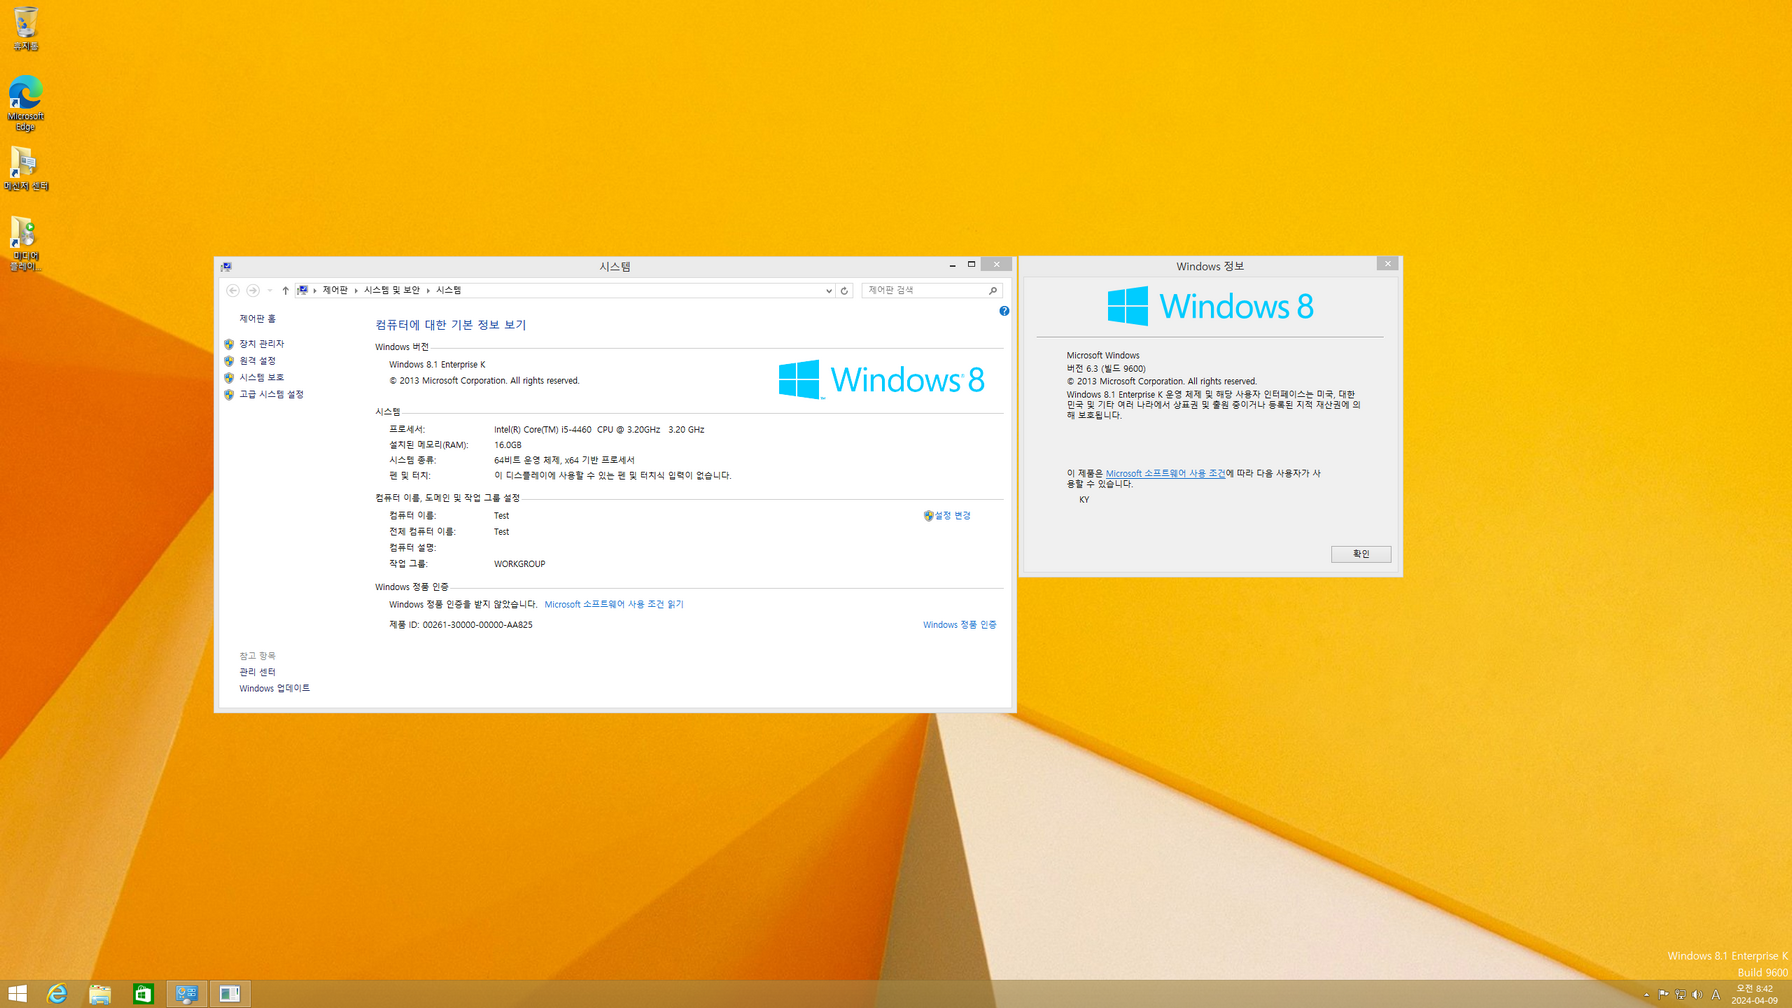Minimize the 시스템 window
The image size is (1792, 1008).
[x=952, y=265]
